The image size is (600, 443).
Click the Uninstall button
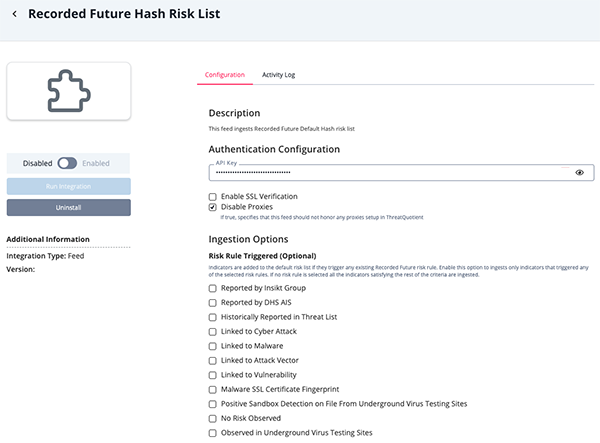[x=68, y=207]
